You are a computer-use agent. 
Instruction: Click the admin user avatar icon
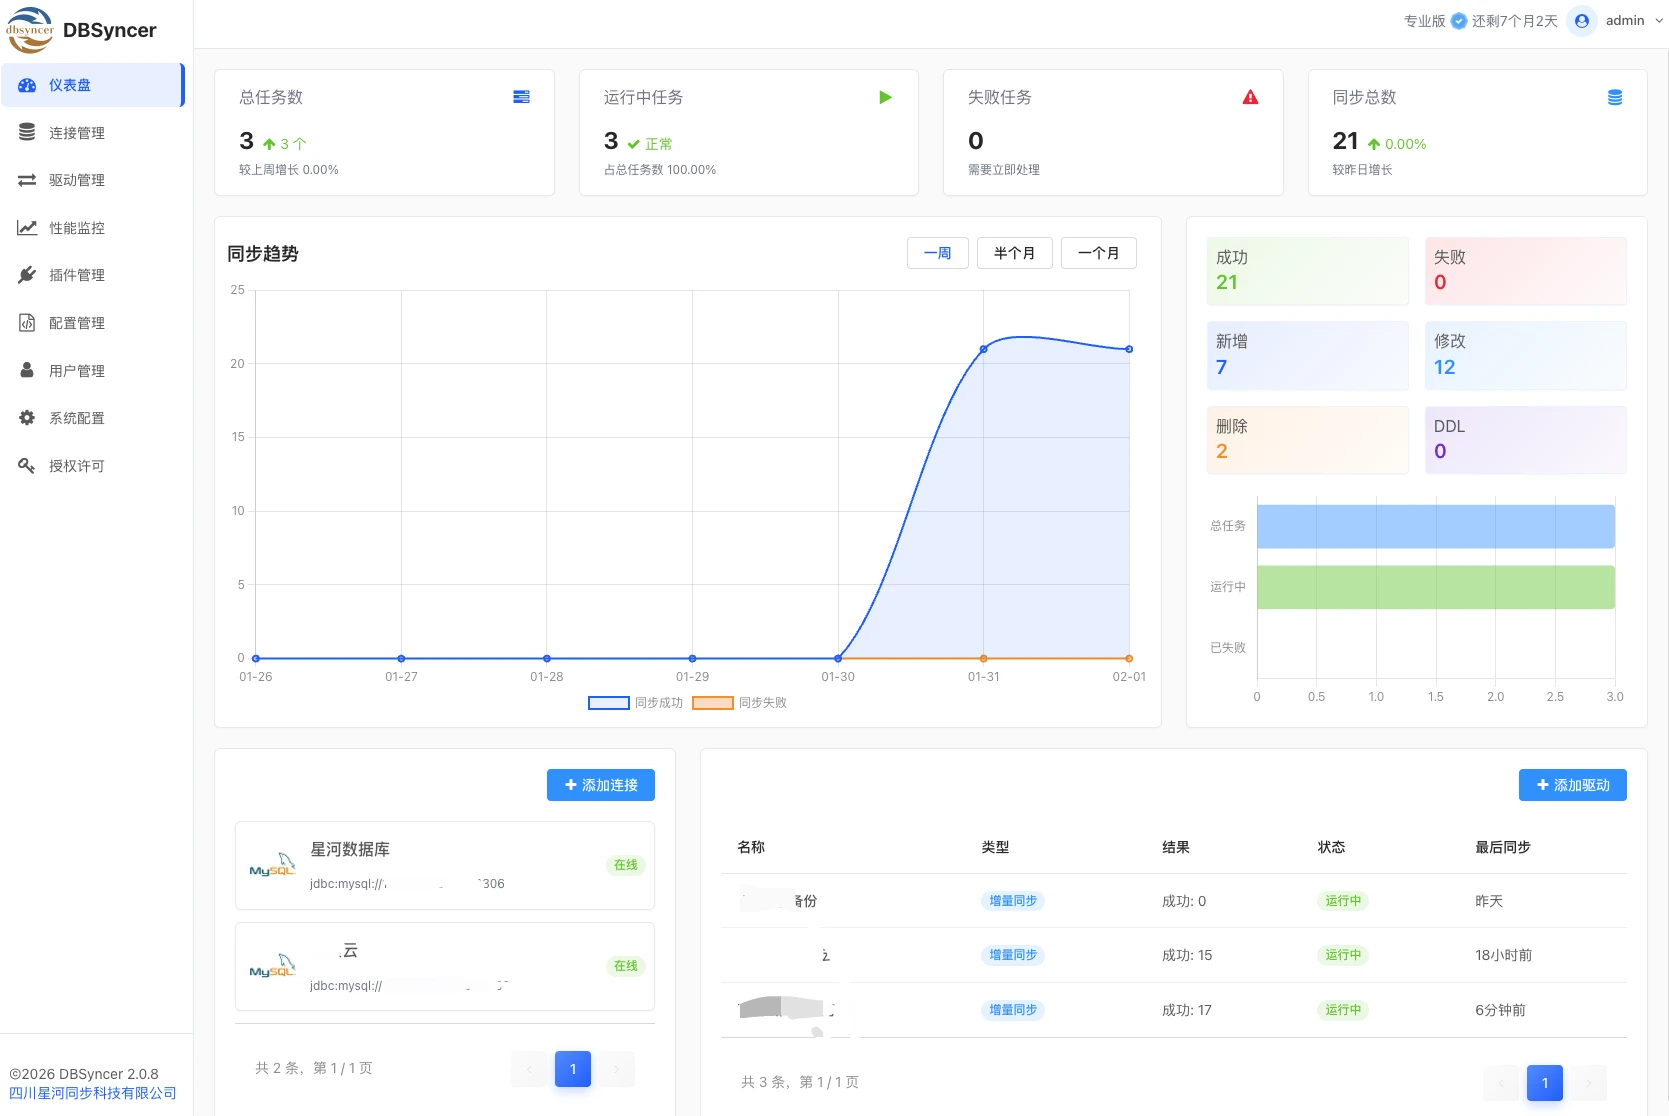coord(1582,21)
